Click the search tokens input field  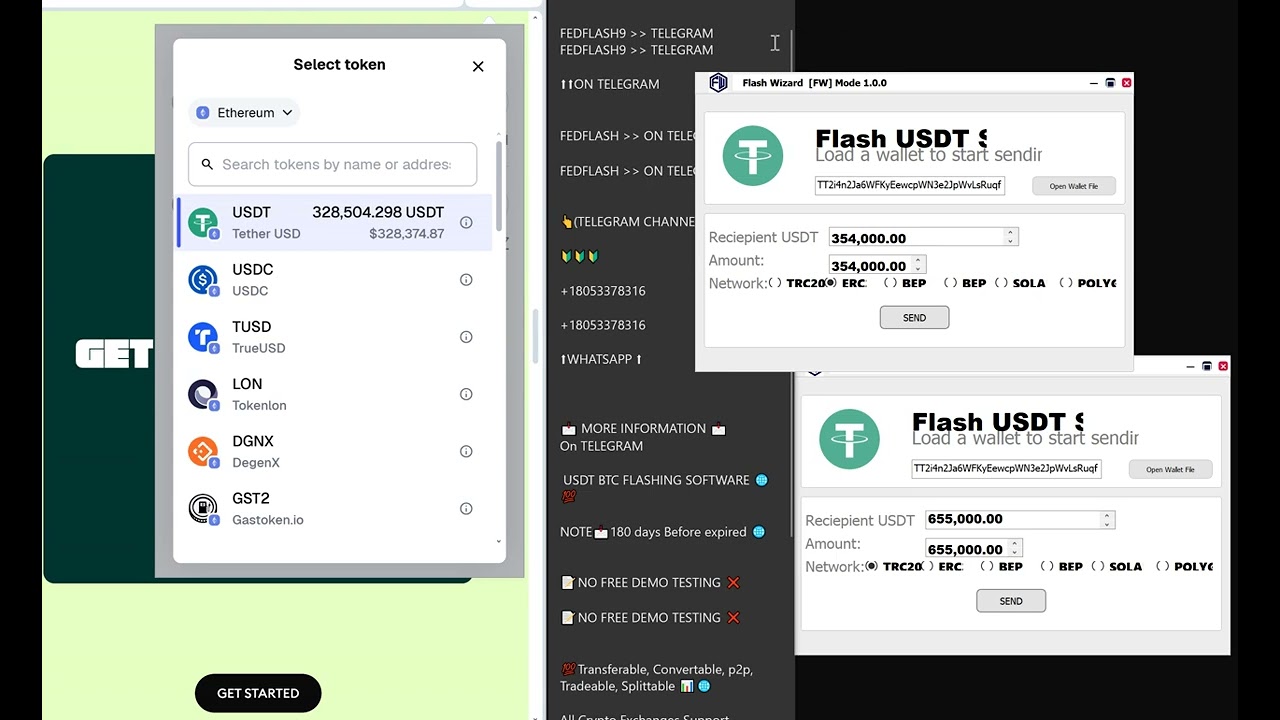click(x=332, y=164)
